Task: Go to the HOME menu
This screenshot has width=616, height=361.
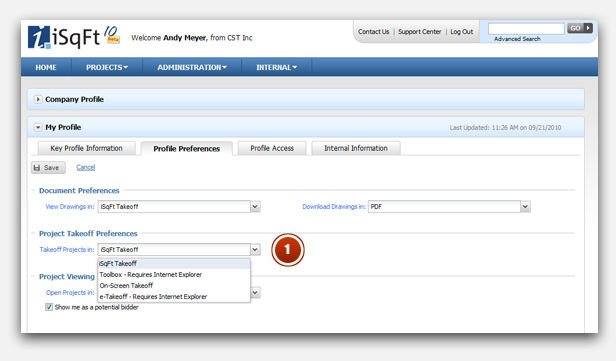Action: [46, 67]
